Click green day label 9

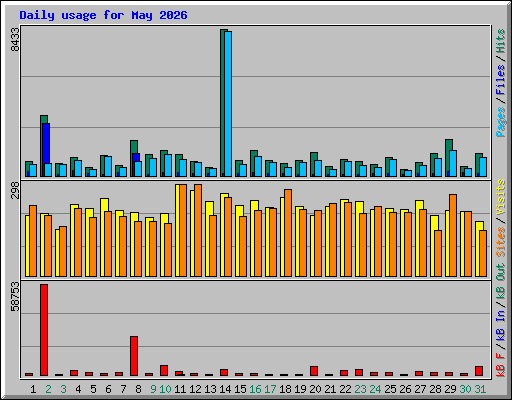coord(153,389)
